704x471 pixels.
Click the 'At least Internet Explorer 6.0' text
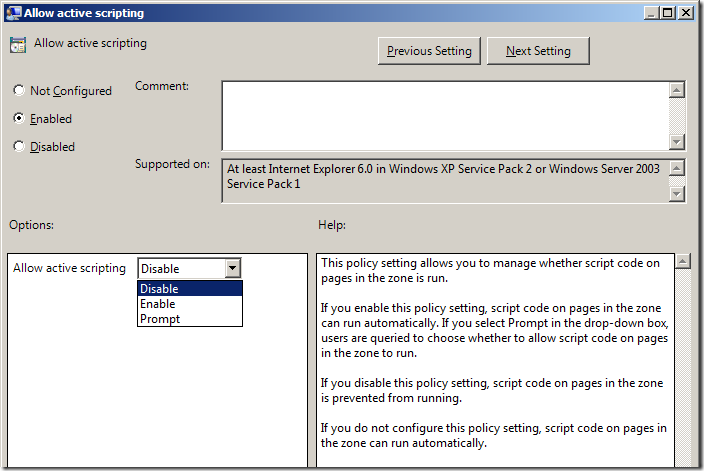[x=299, y=169]
